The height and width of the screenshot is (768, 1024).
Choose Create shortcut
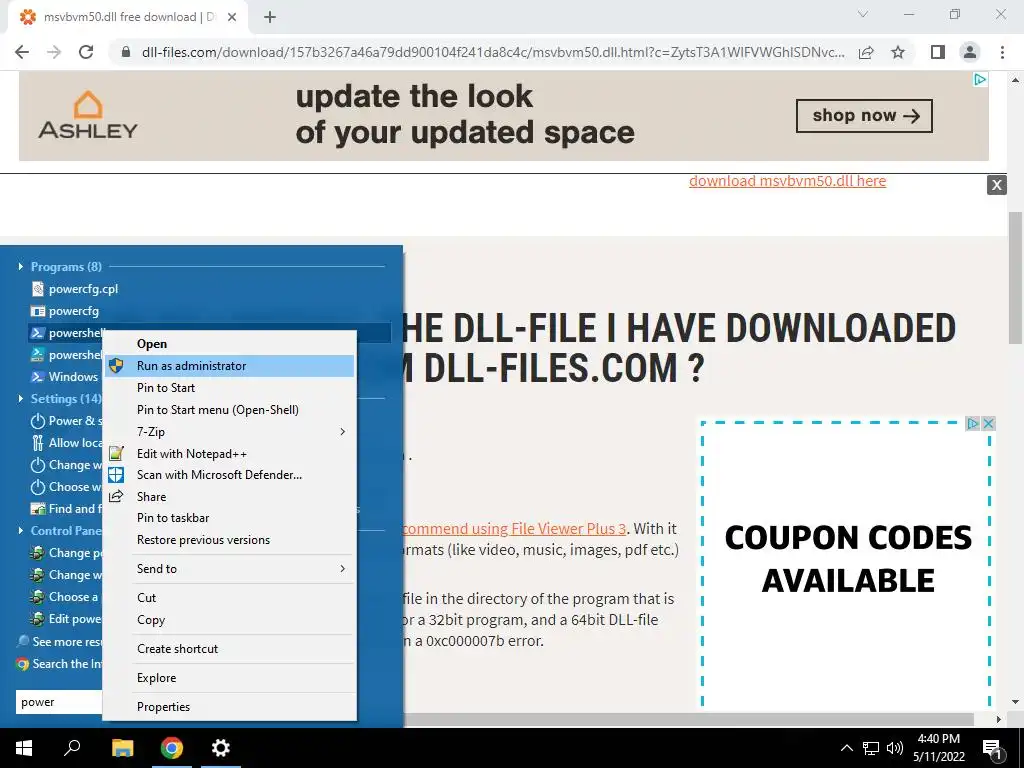coord(229,648)
